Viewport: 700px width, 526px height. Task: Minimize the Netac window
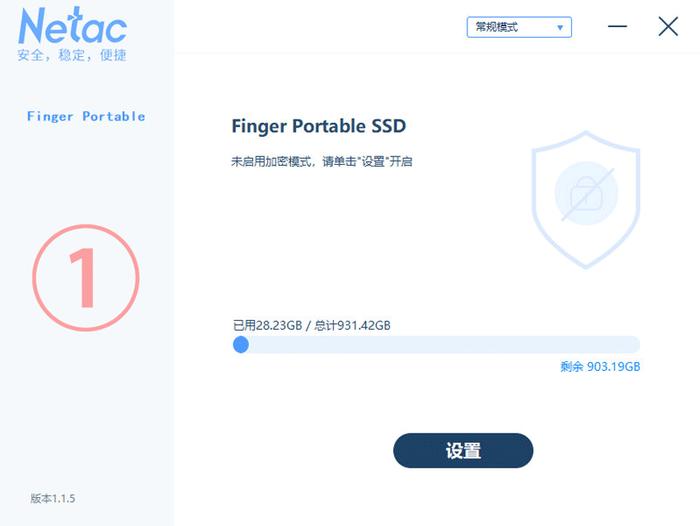click(617, 26)
